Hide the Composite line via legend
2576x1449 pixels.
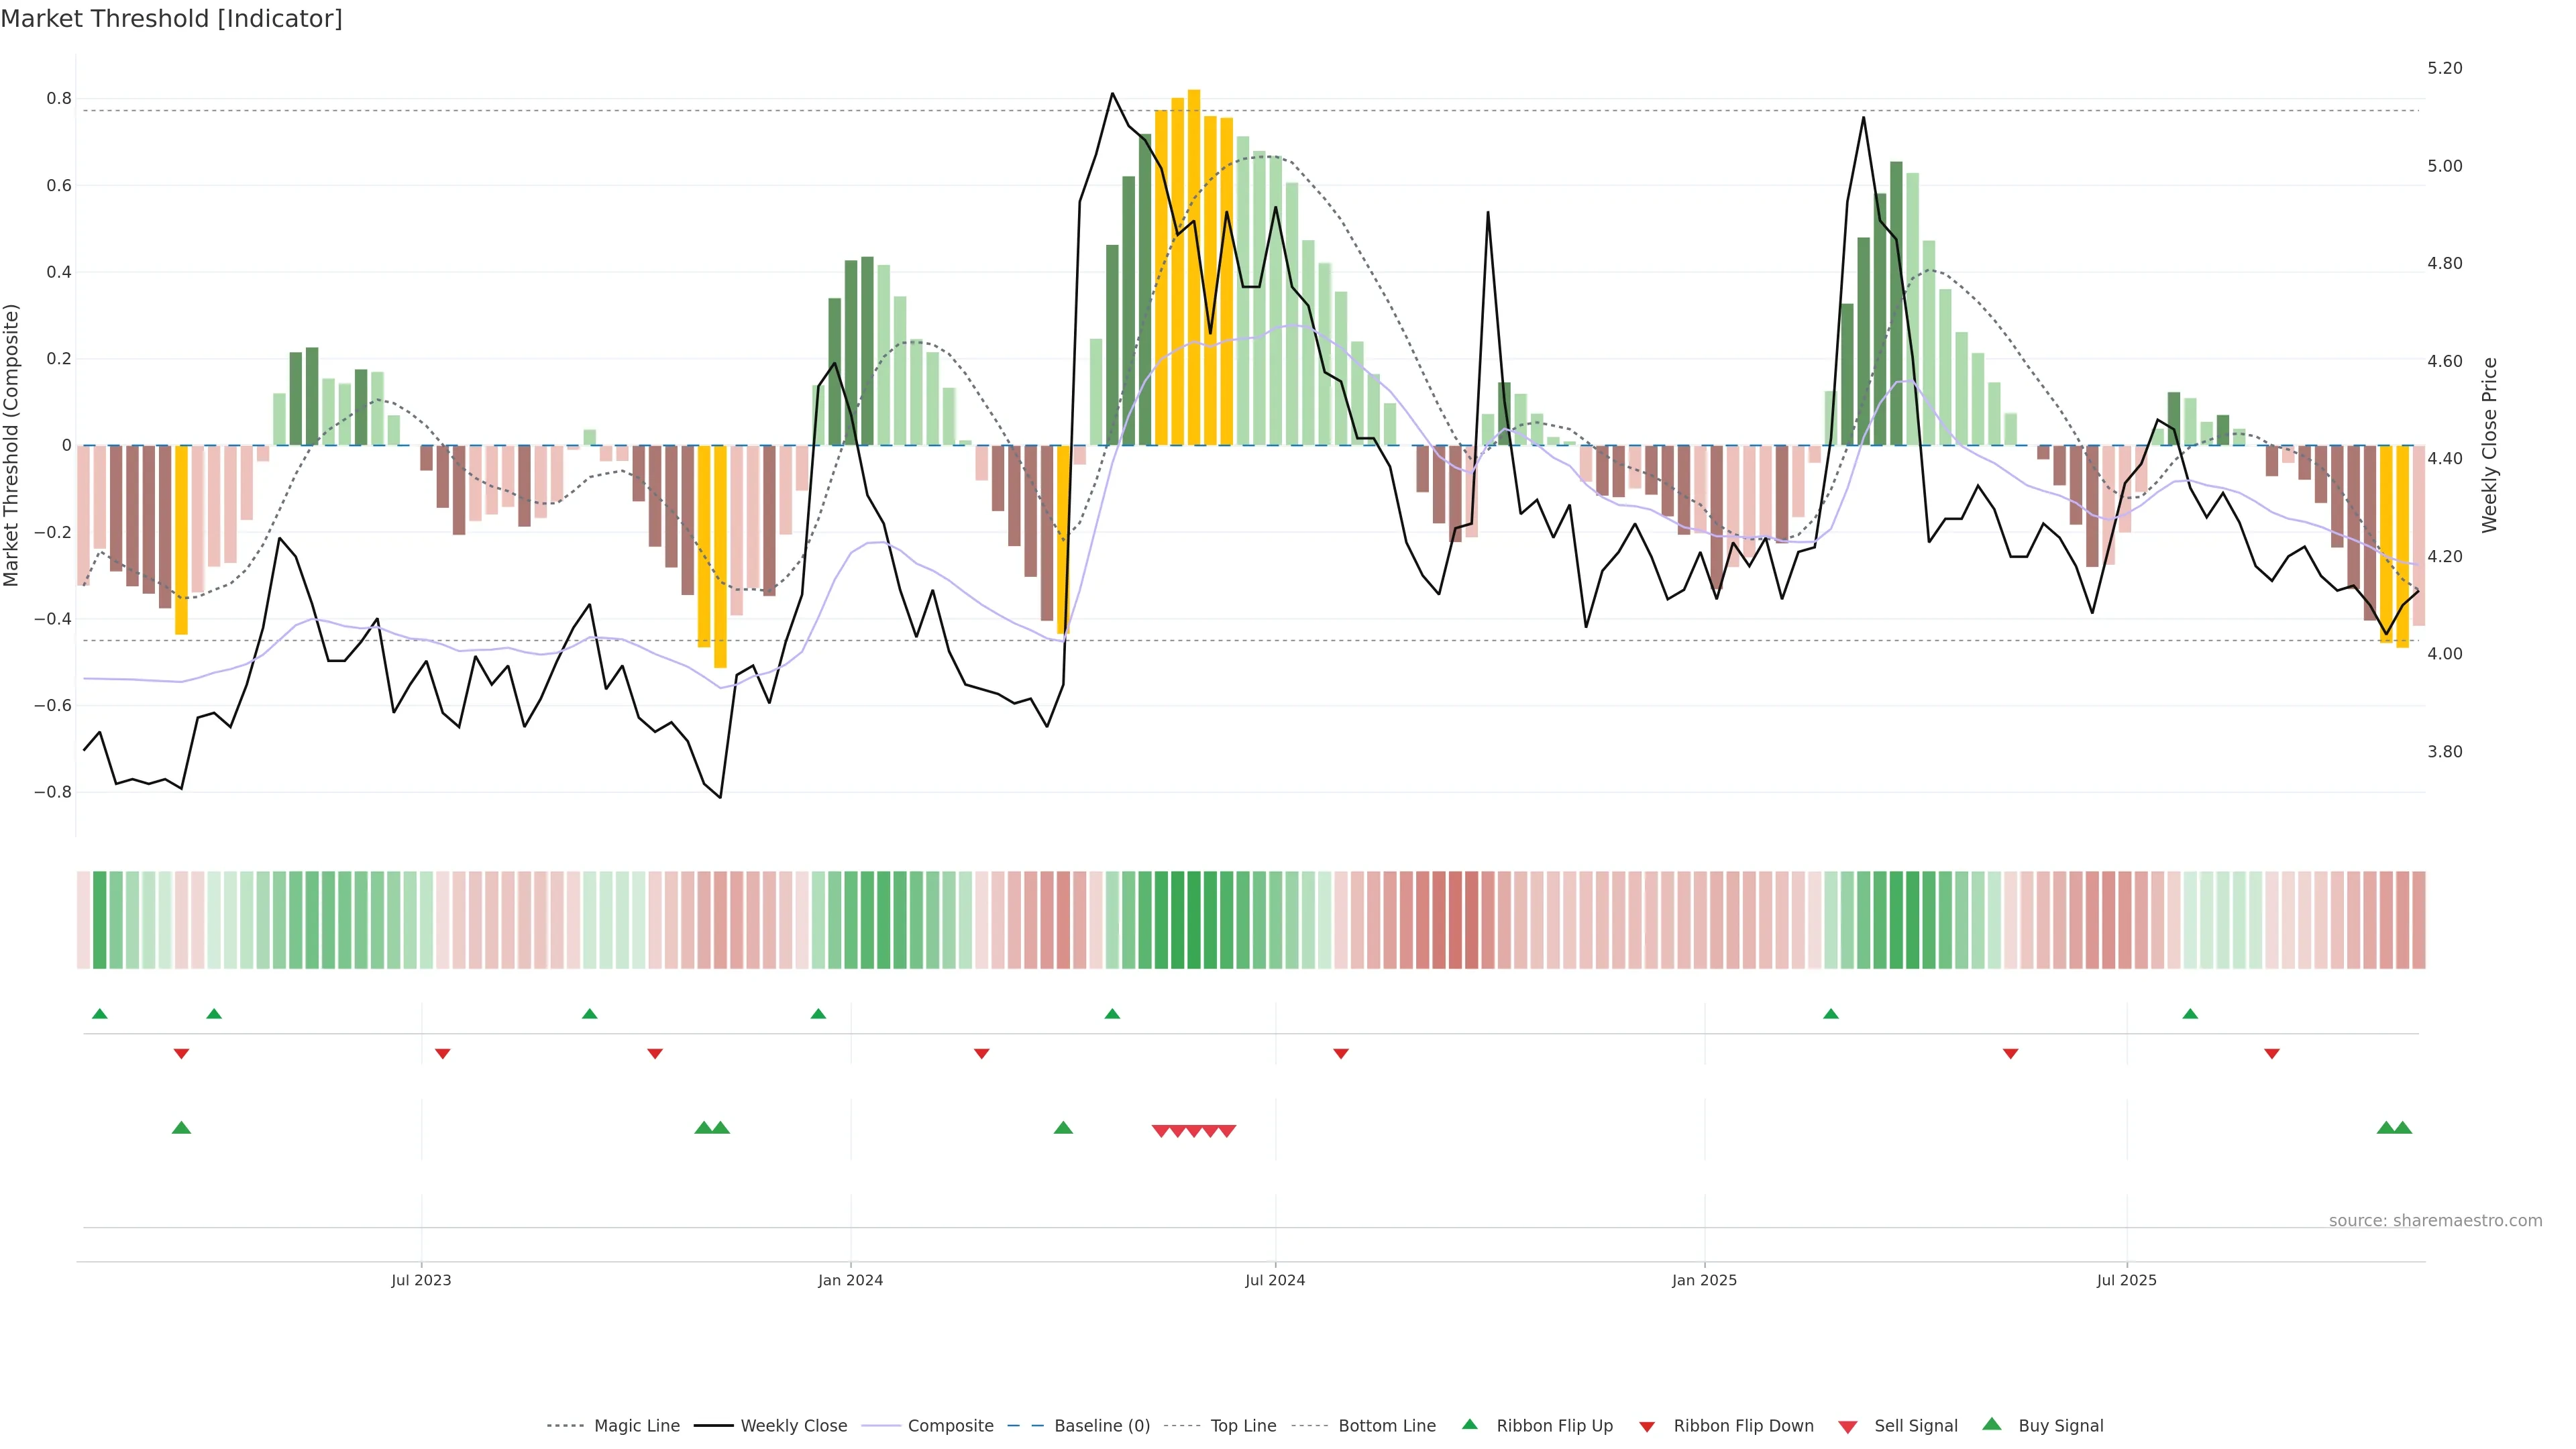click(950, 1426)
